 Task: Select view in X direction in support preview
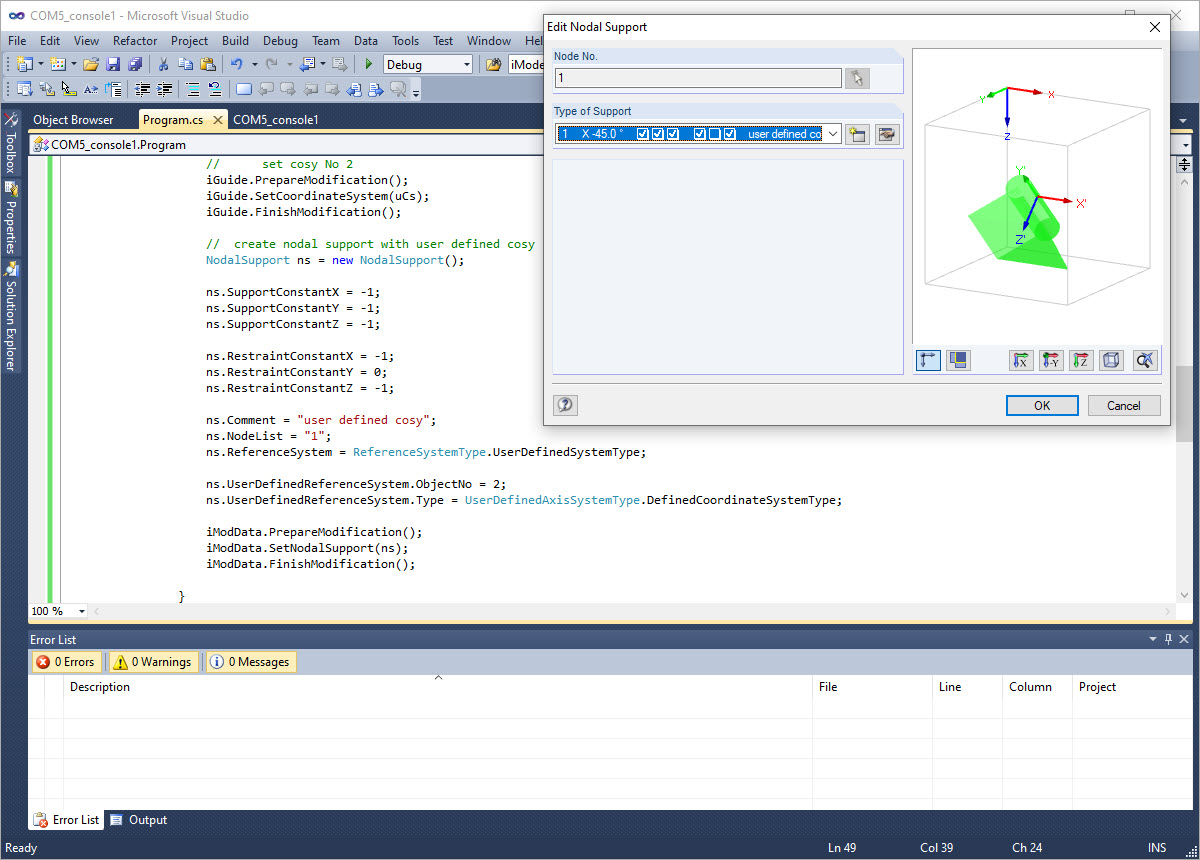(x=1021, y=360)
